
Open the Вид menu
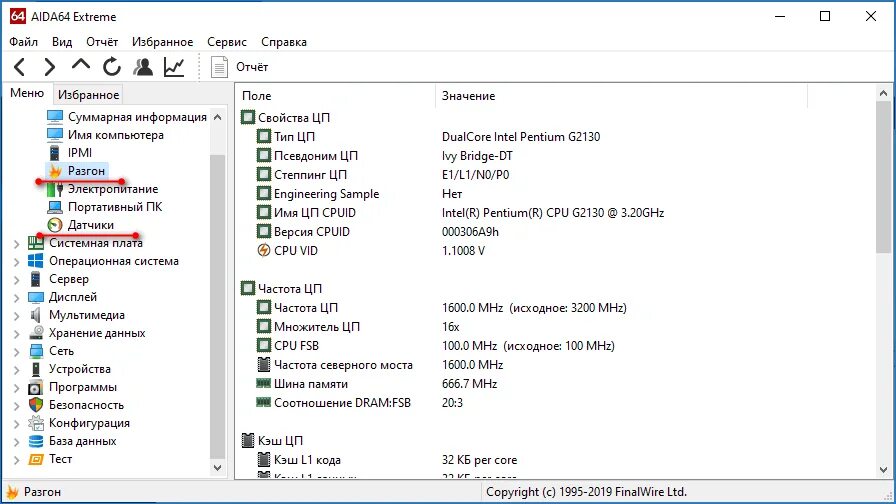tap(62, 42)
